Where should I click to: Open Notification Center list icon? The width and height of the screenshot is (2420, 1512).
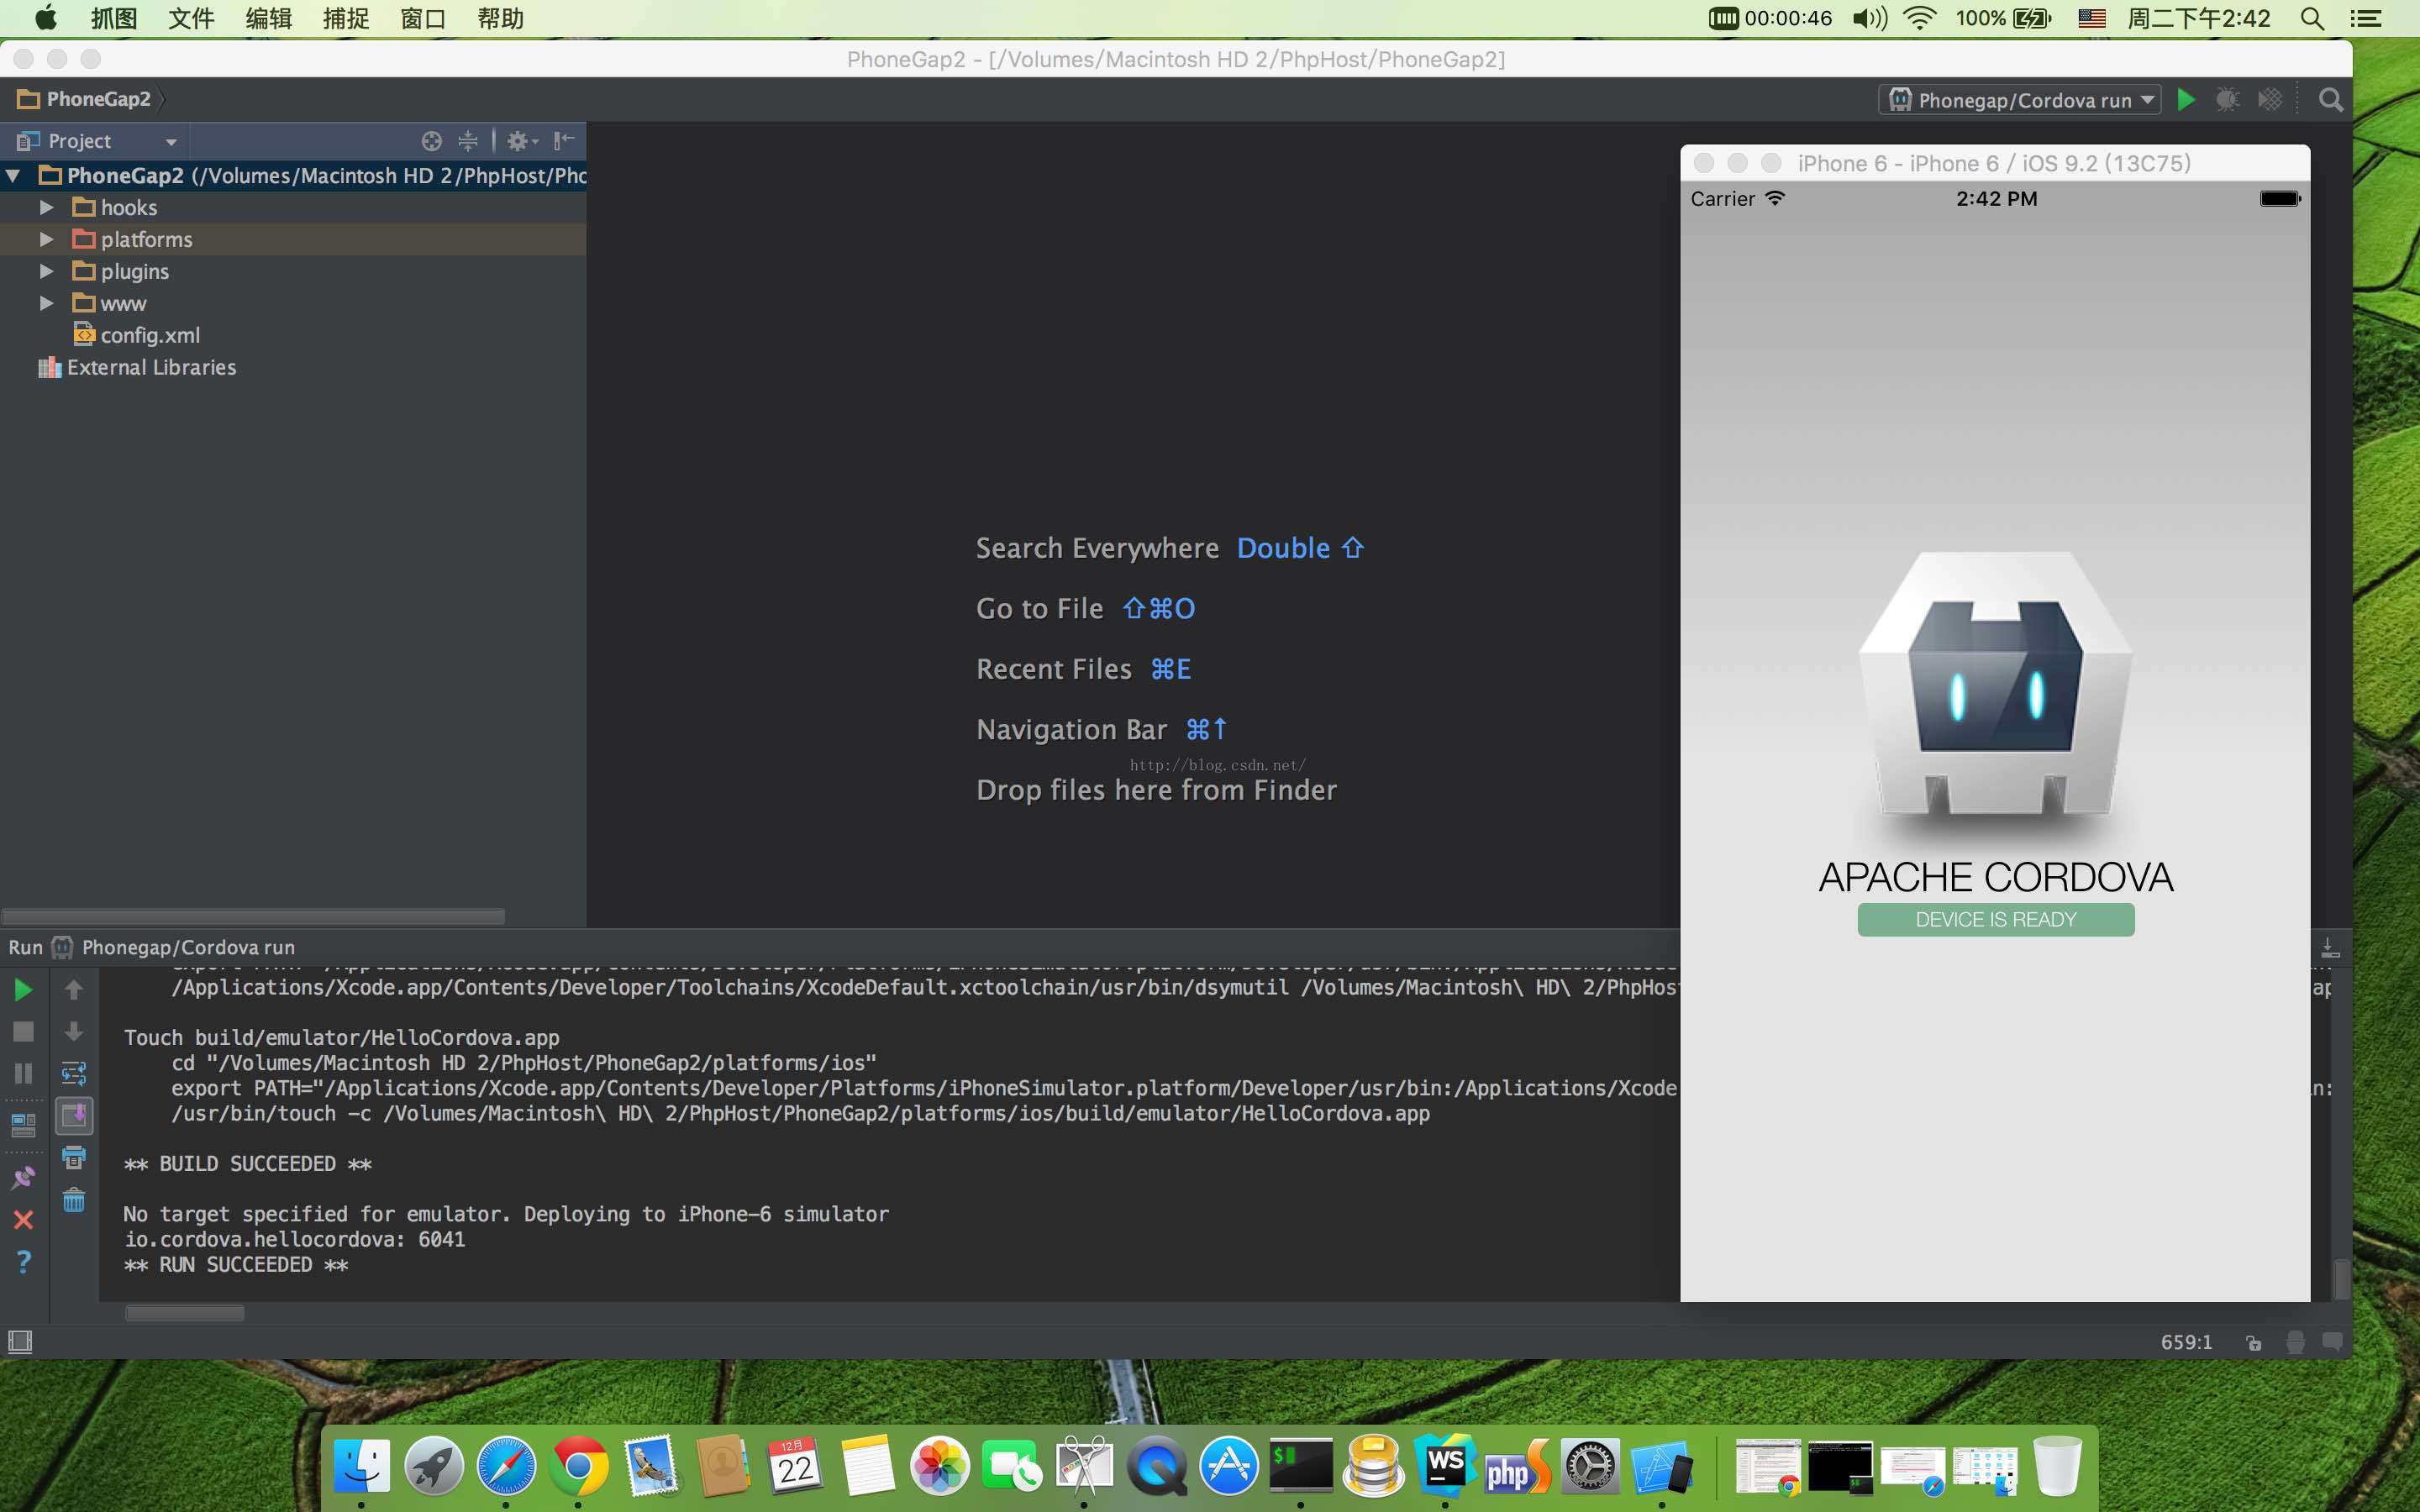pyautogui.click(x=2365, y=18)
